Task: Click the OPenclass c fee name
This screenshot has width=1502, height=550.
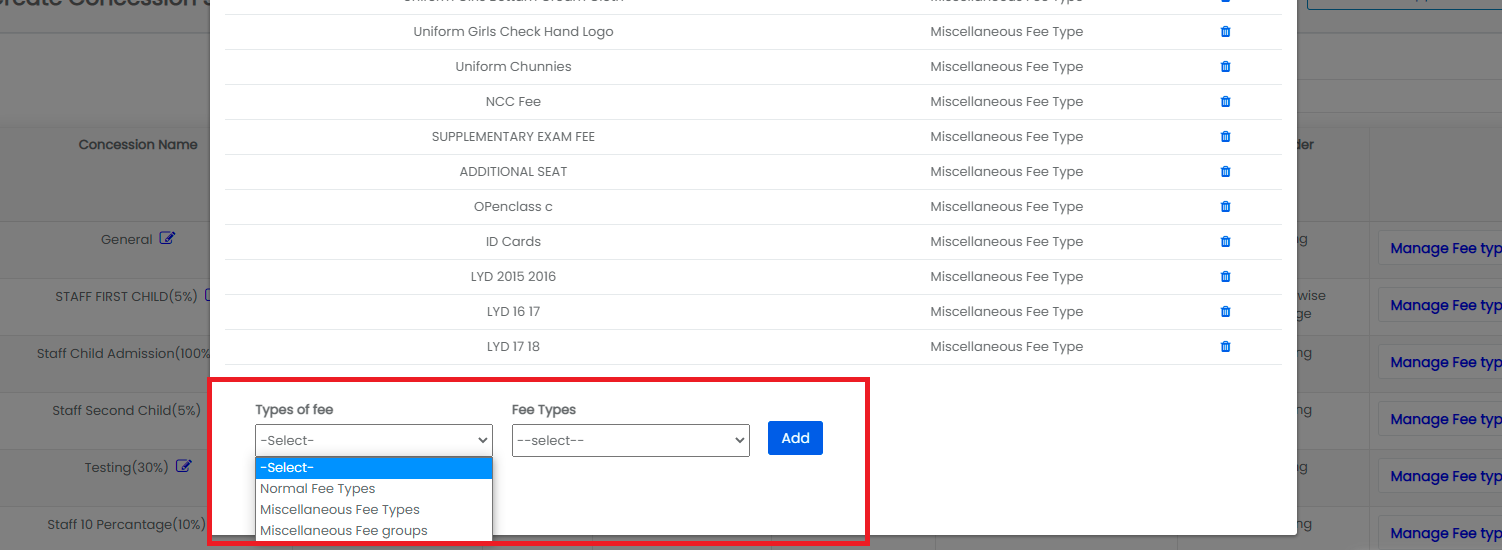Action: (x=513, y=207)
